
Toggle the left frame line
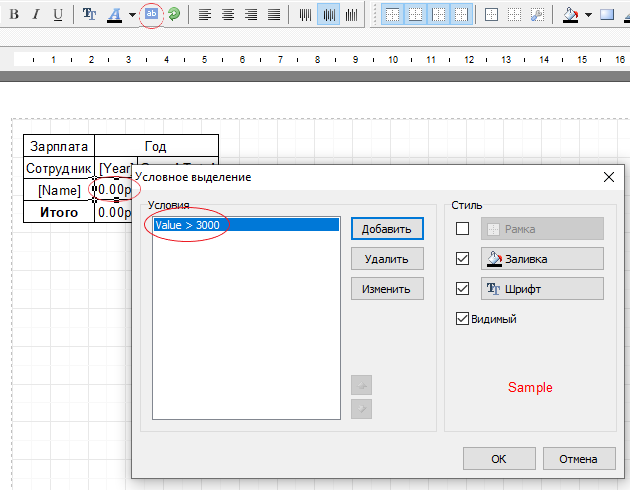pyautogui.click(x=438, y=14)
